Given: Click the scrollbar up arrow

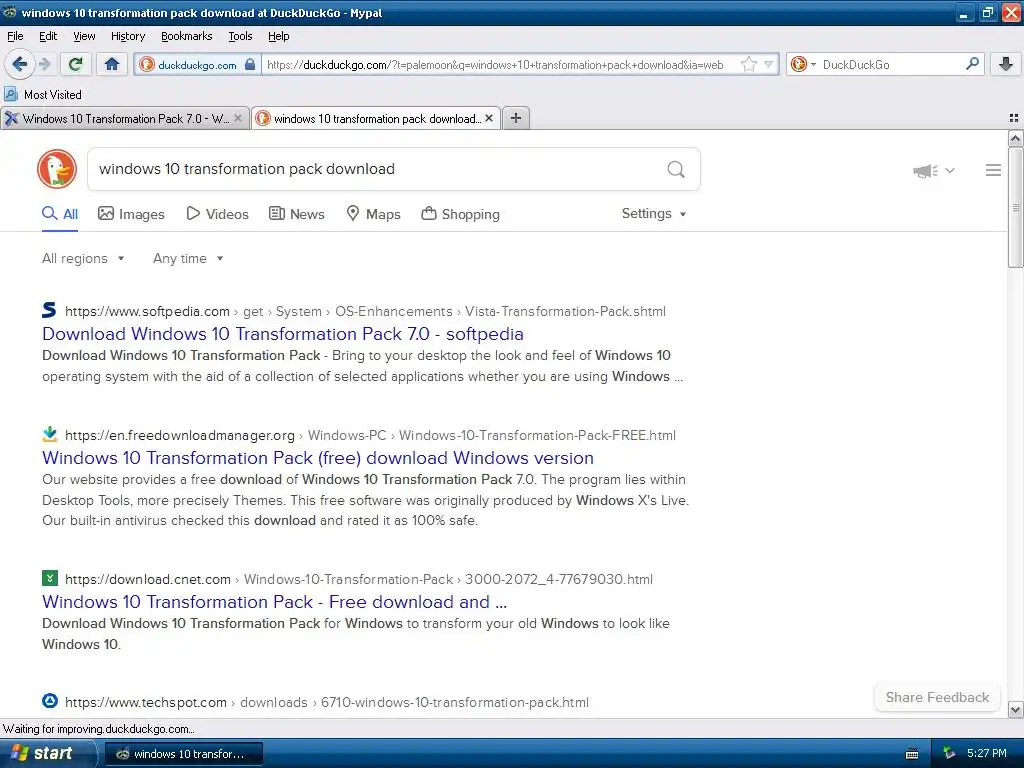Looking at the screenshot, I should pyautogui.click(x=1016, y=138).
